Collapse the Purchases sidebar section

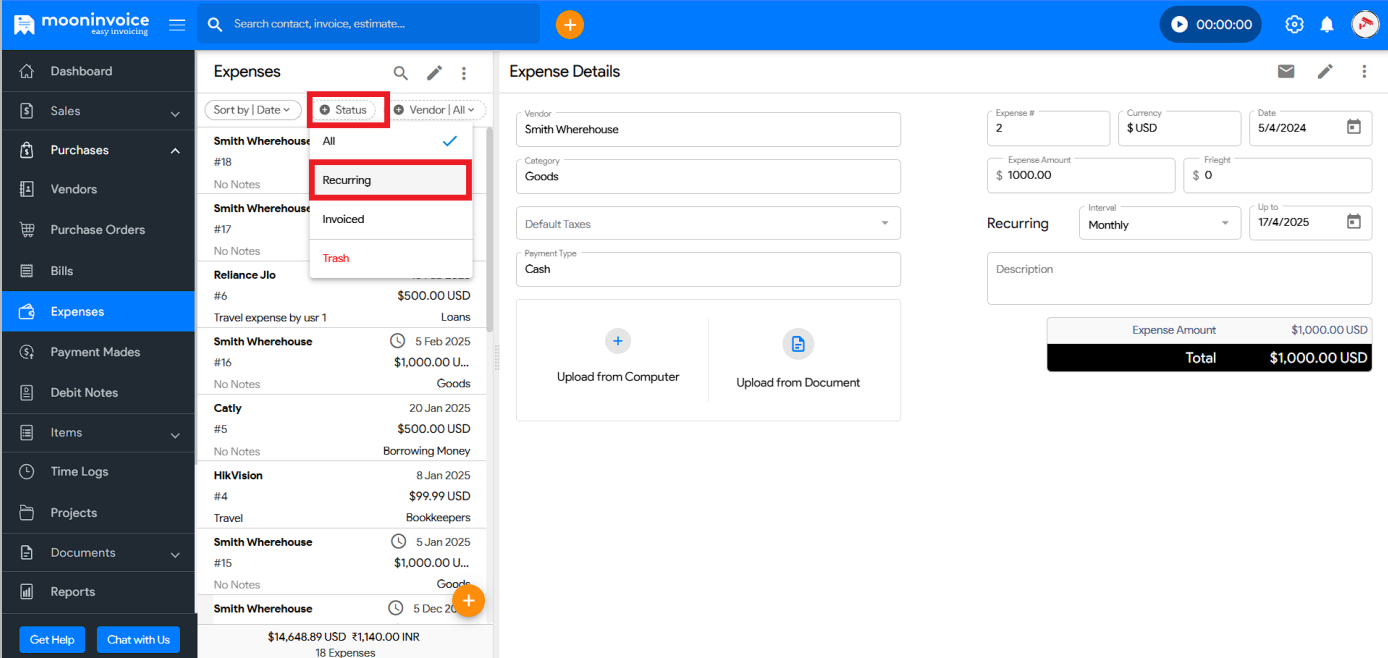click(98, 150)
